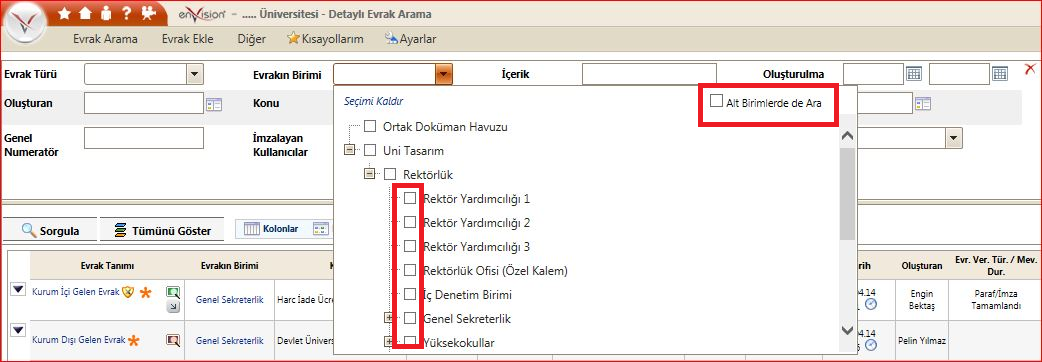Click preview icon on Kurum İçi Gelen Evrak row
1042x362 pixels.
(x=173, y=292)
